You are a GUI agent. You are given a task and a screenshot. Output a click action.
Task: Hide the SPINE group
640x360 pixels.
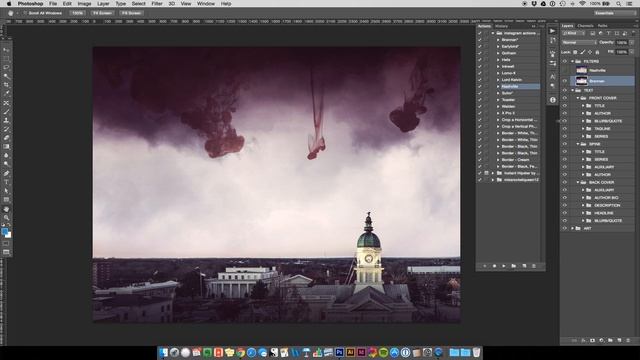pos(564,144)
